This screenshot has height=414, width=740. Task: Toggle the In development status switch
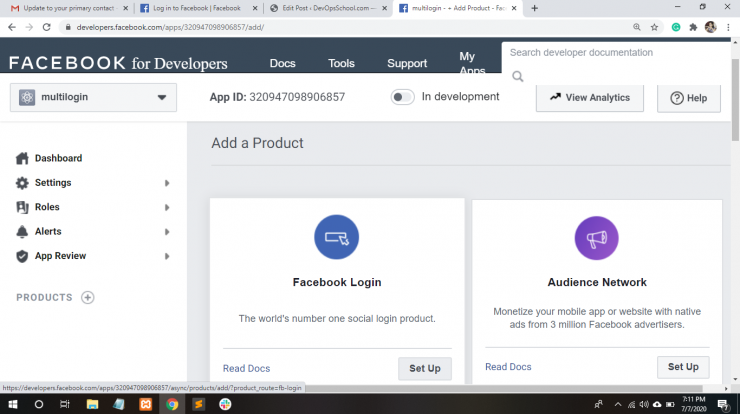(x=402, y=97)
